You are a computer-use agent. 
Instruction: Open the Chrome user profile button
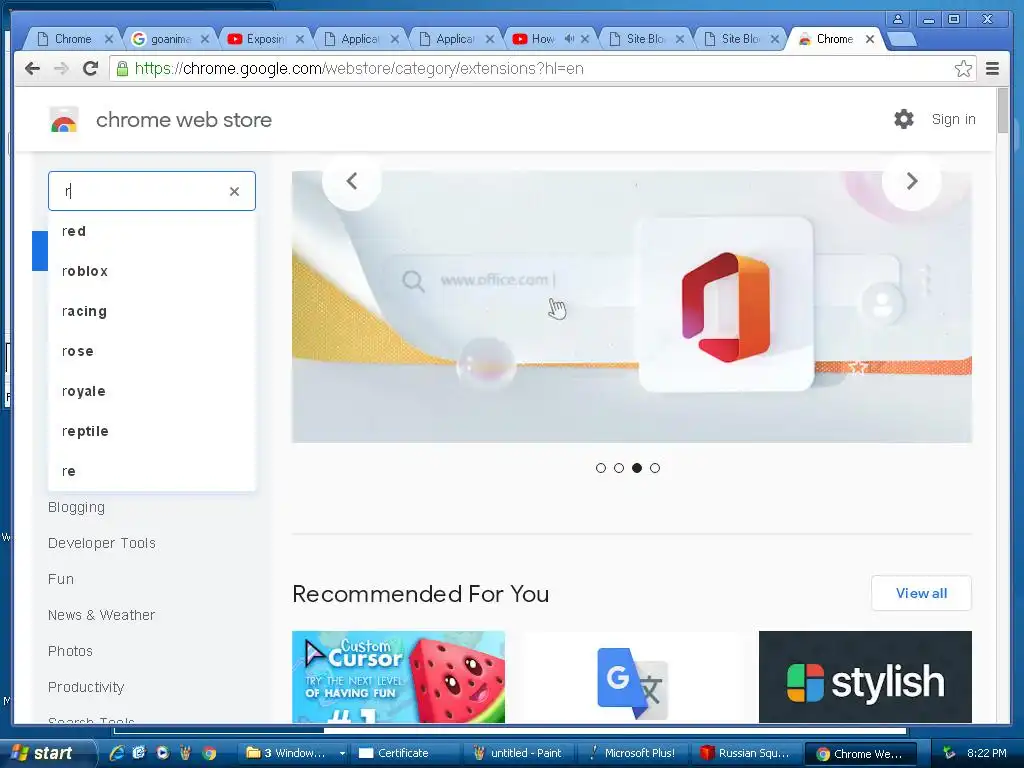(x=898, y=20)
